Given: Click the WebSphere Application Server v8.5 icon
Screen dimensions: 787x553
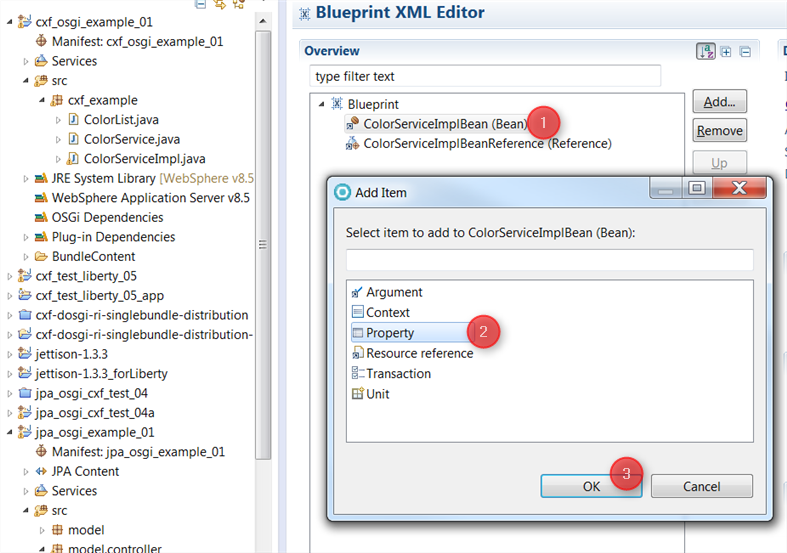Looking at the screenshot, I should pos(41,198).
